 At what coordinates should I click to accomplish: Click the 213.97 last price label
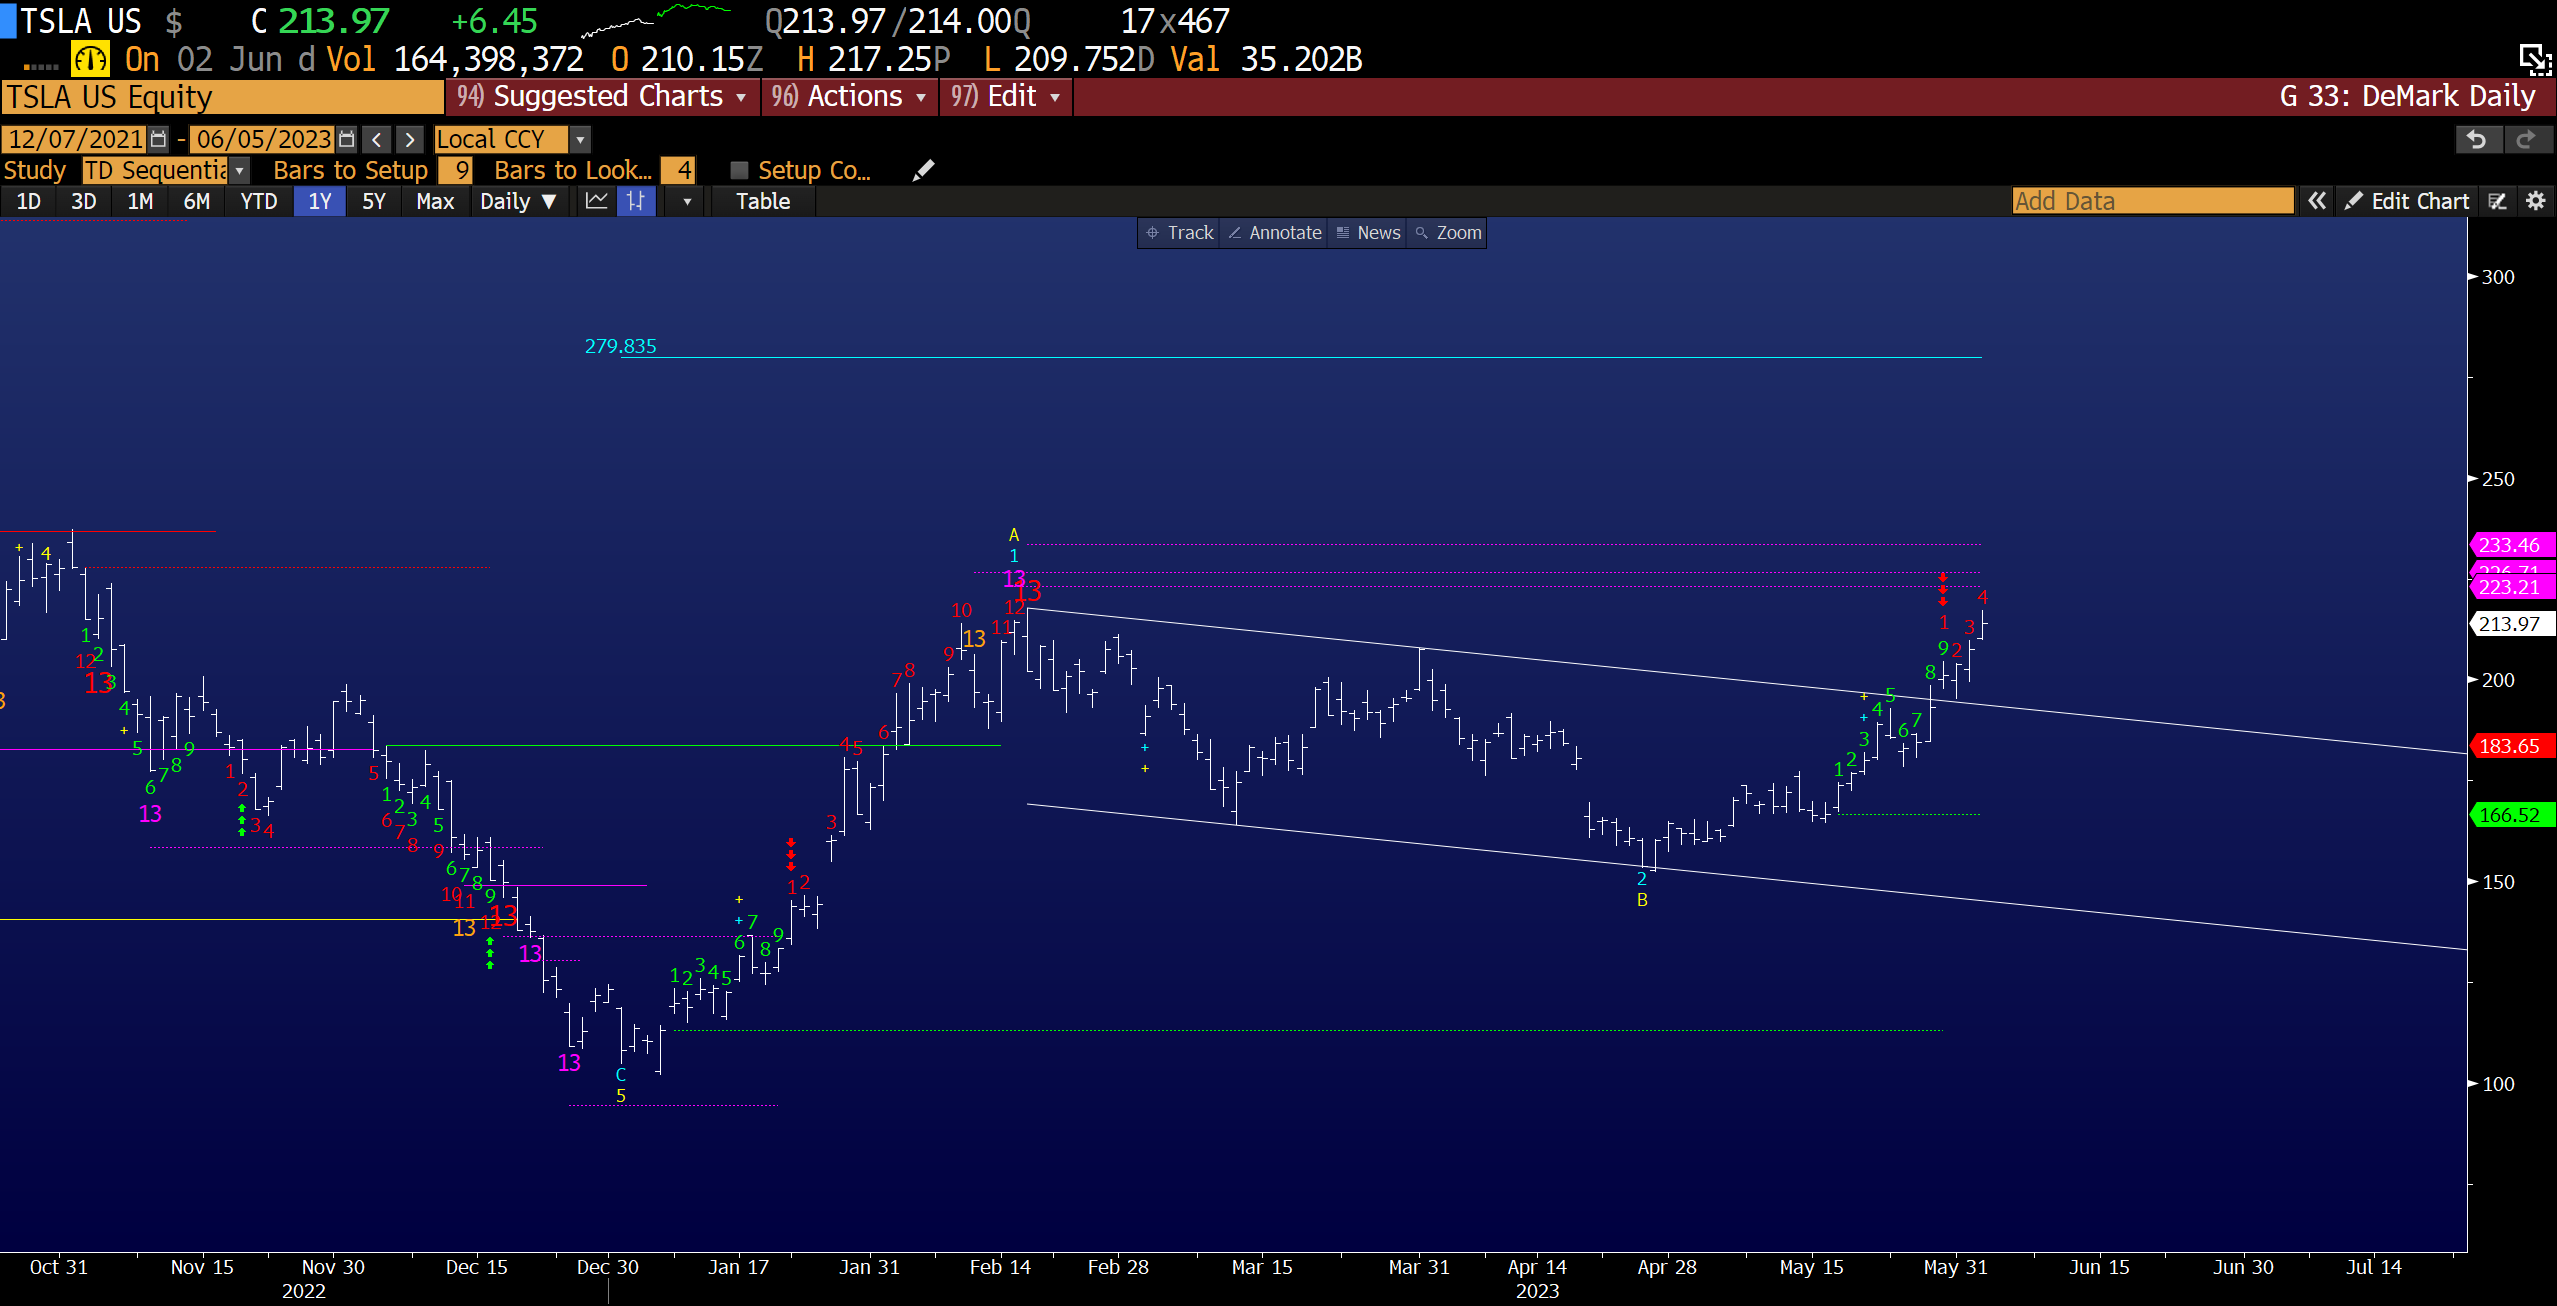pos(2511,624)
